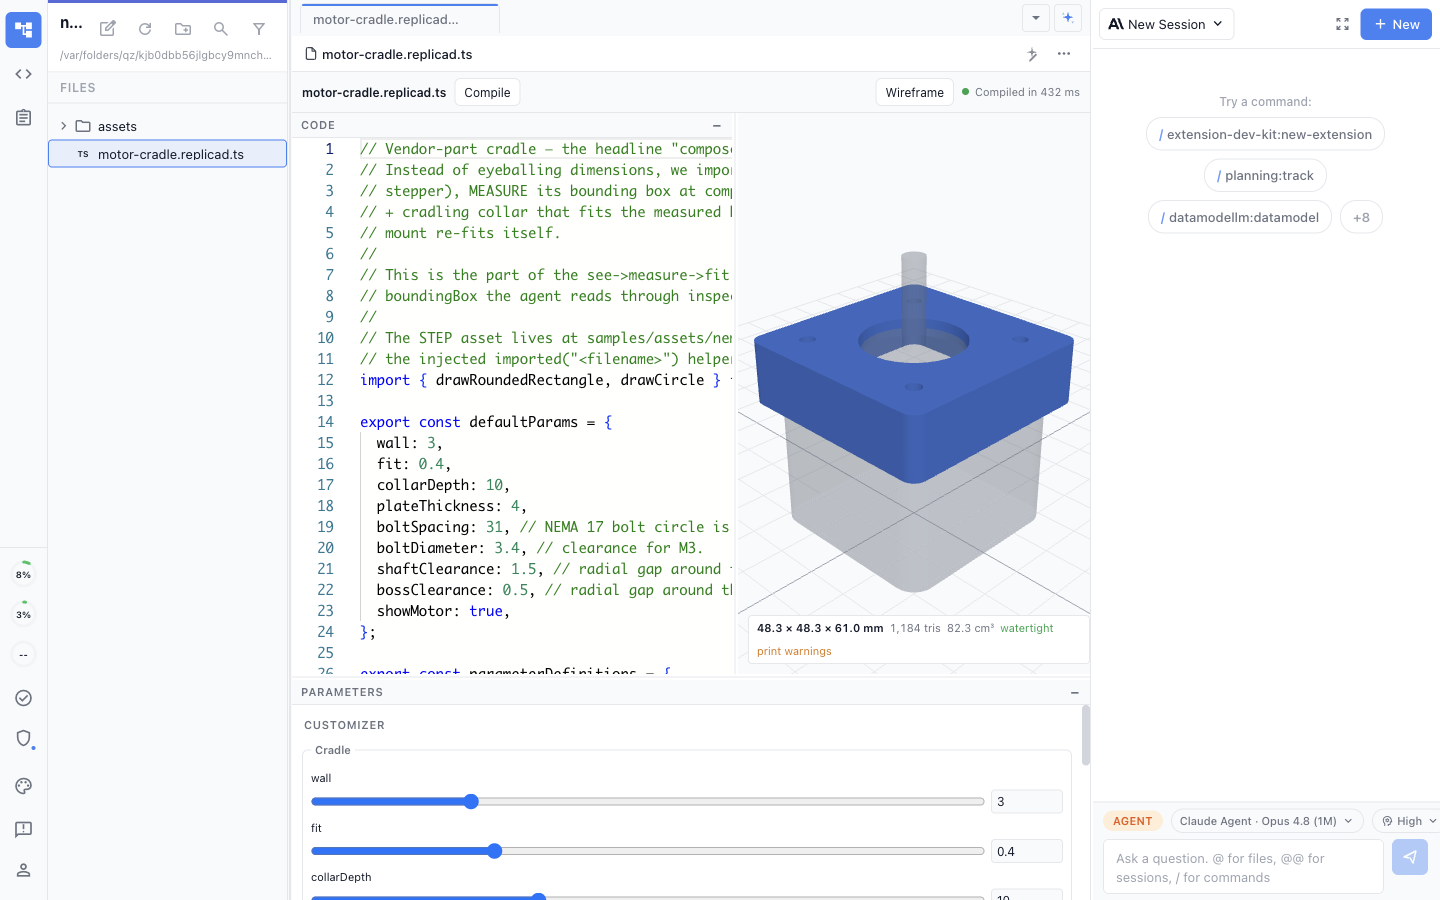The height and width of the screenshot is (900, 1440).
Task: Click the dashed status indicator icon
Action: [x=23, y=655]
